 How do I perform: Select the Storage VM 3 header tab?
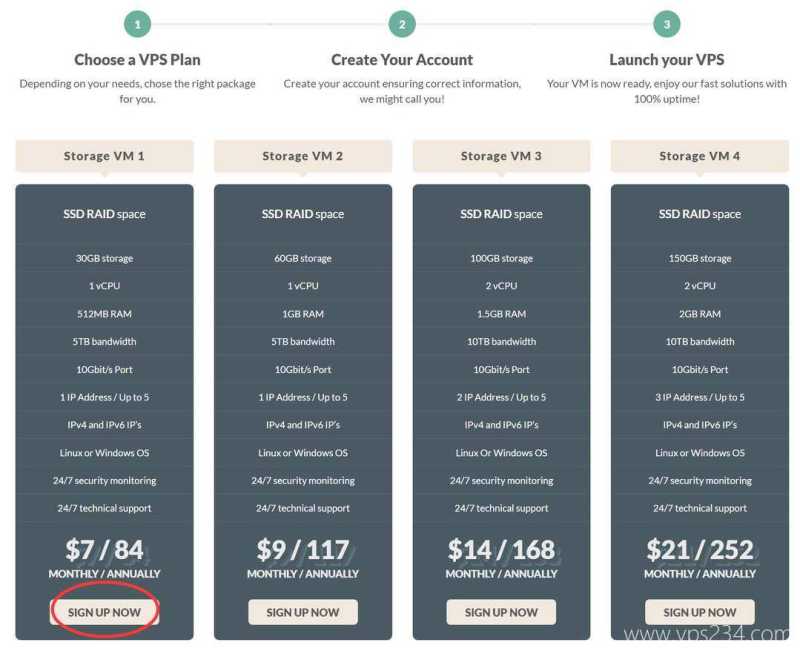pos(501,156)
